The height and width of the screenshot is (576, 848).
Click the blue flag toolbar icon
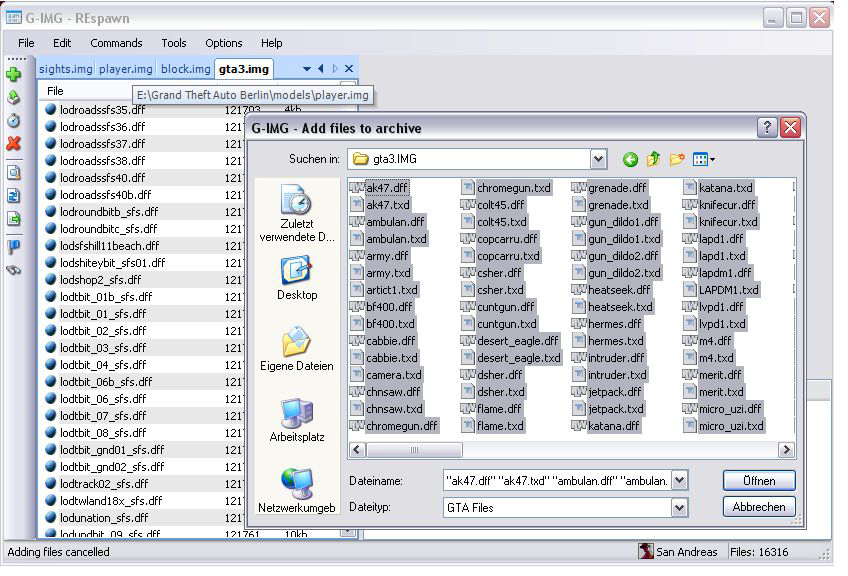click(x=14, y=247)
